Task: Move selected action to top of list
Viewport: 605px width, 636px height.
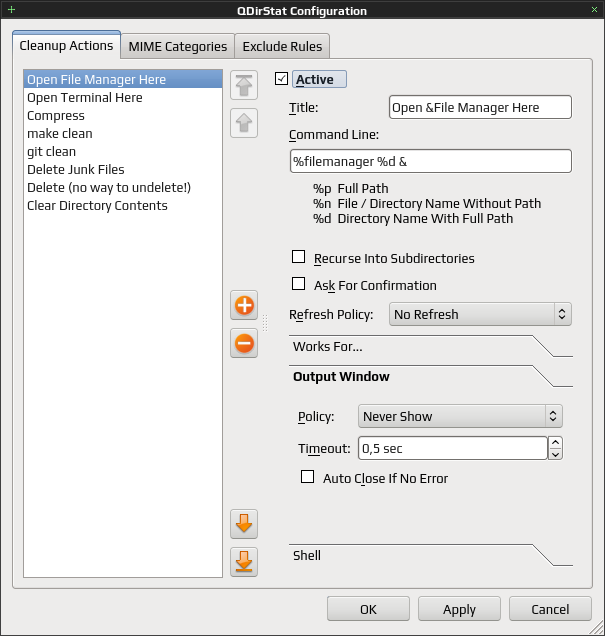Action: pos(244,85)
